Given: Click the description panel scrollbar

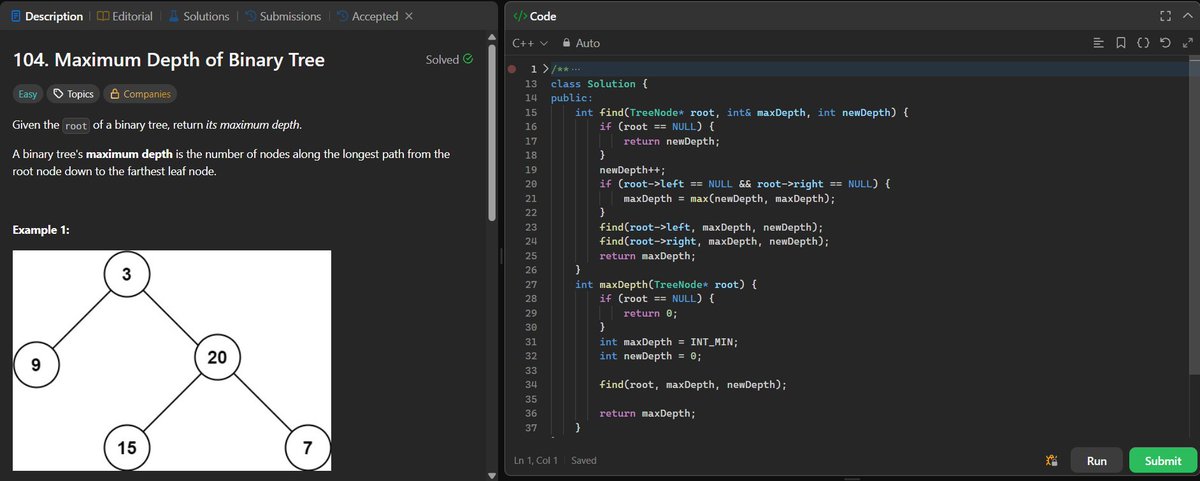Looking at the screenshot, I should (490, 130).
